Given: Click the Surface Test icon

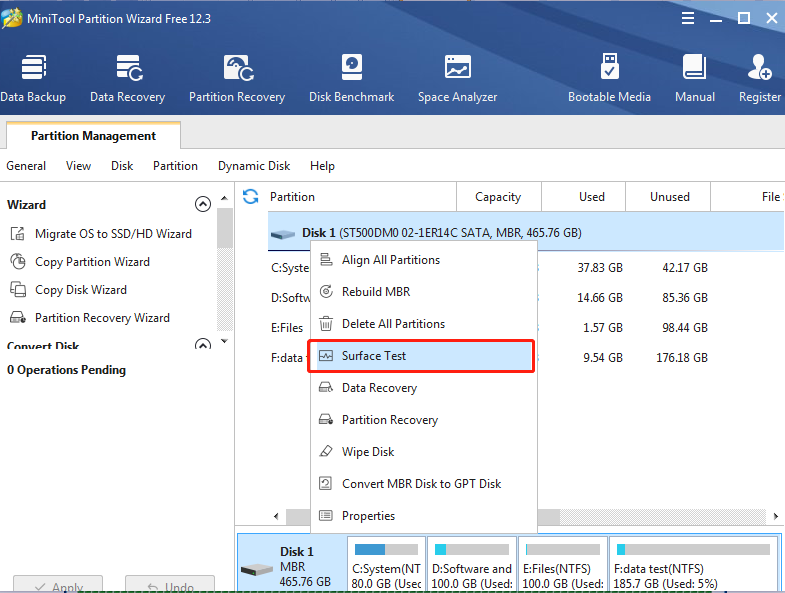Looking at the screenshot, I should coord(326,356).
